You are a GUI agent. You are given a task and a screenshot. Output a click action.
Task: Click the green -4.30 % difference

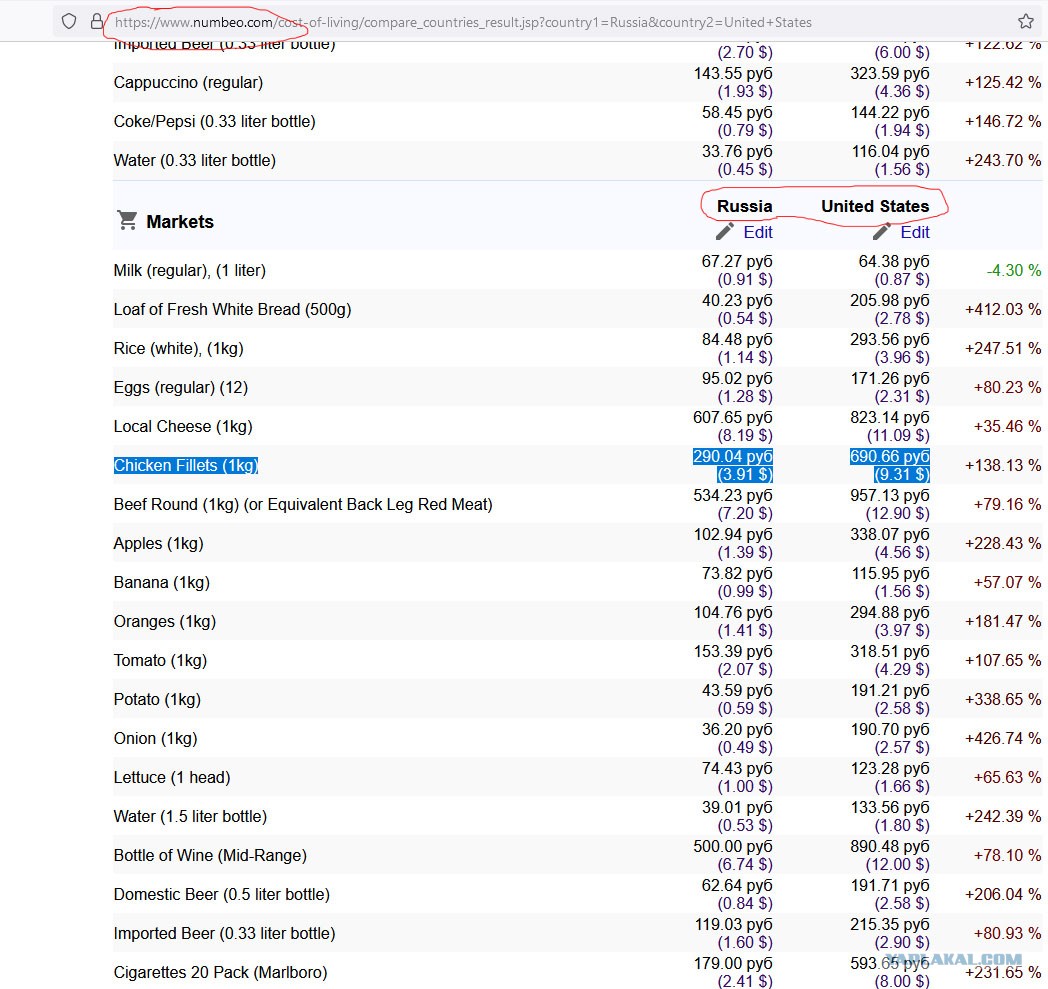pos(1013,270)
